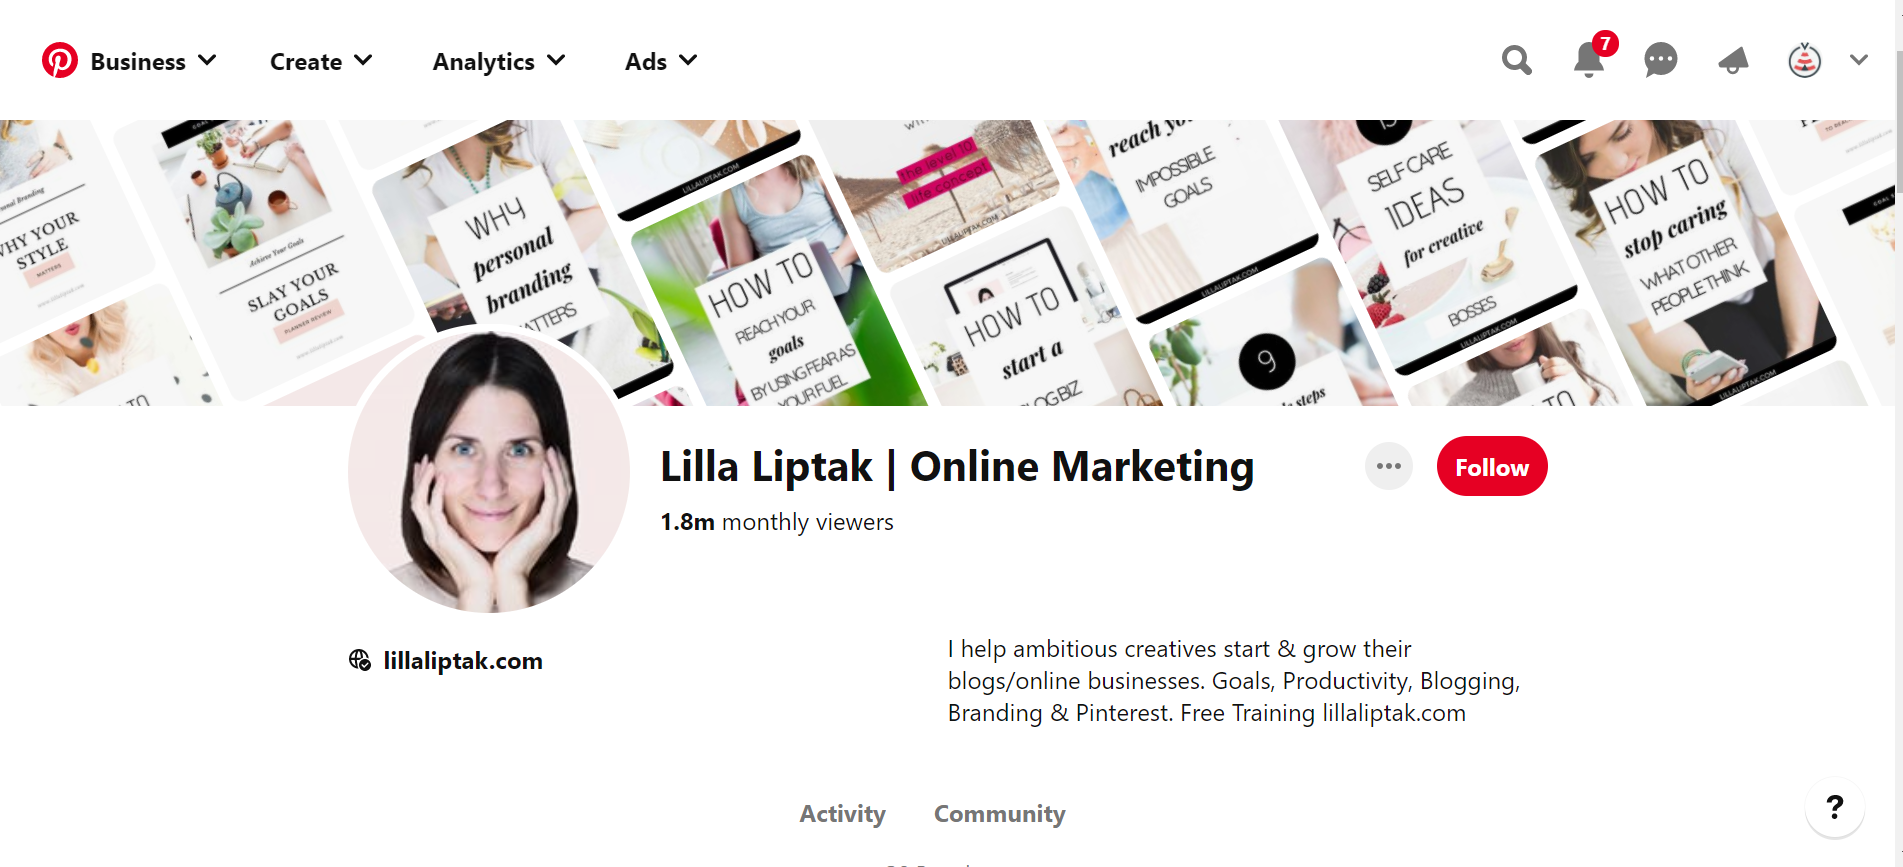Click Lilla Liptak's profile photo
Screen dimensions: 1903x867
(x=489, y=471)
